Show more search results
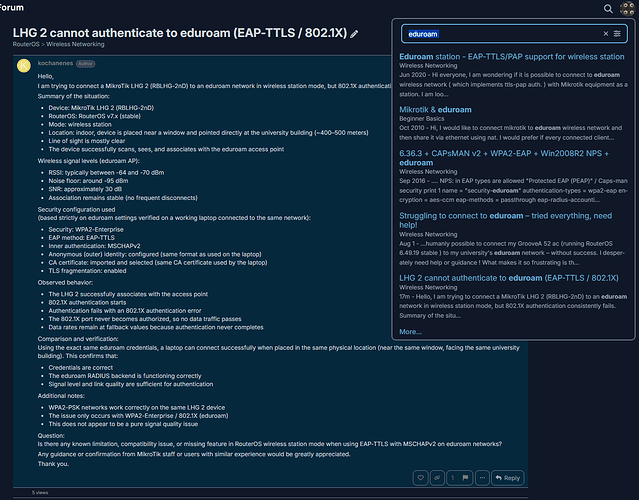 [410, 332]
